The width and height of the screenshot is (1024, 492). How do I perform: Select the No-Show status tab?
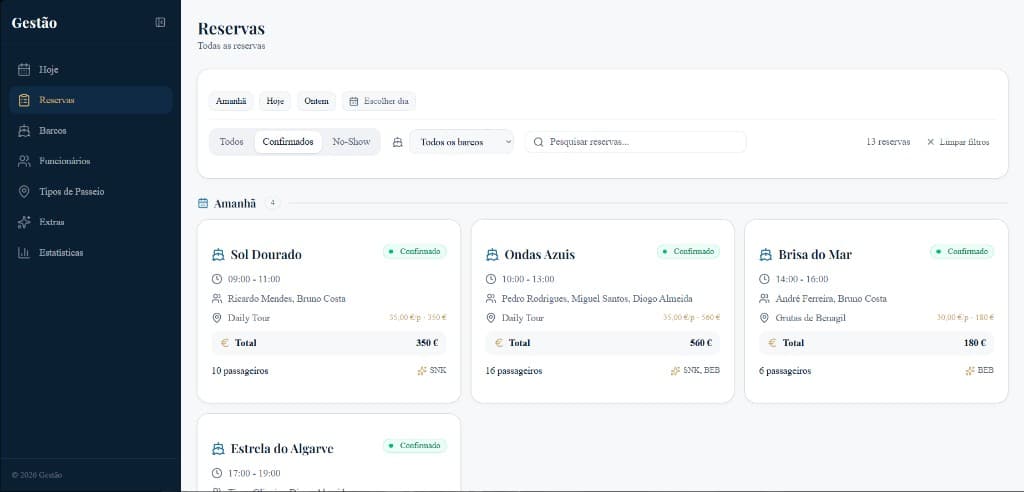tap(351, 142)
